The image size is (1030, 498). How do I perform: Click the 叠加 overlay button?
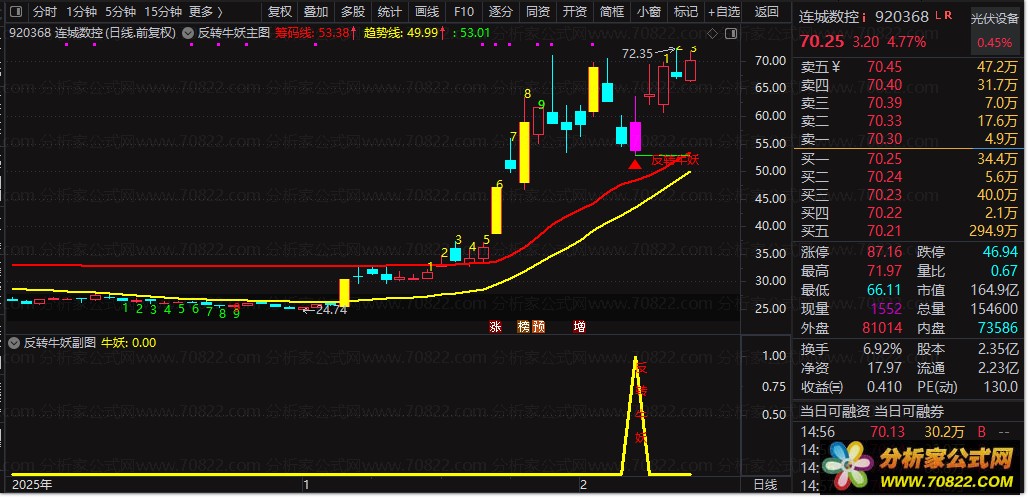[x=316, y=11]
